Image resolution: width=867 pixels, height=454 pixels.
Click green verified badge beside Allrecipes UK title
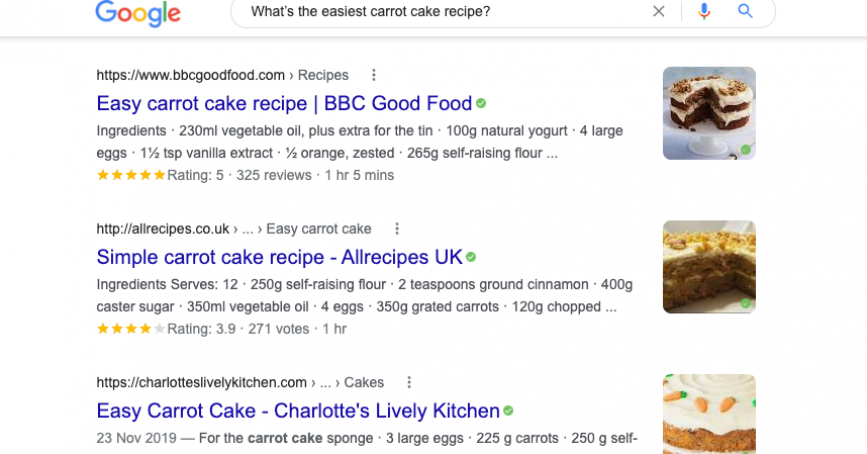point(471,257)
